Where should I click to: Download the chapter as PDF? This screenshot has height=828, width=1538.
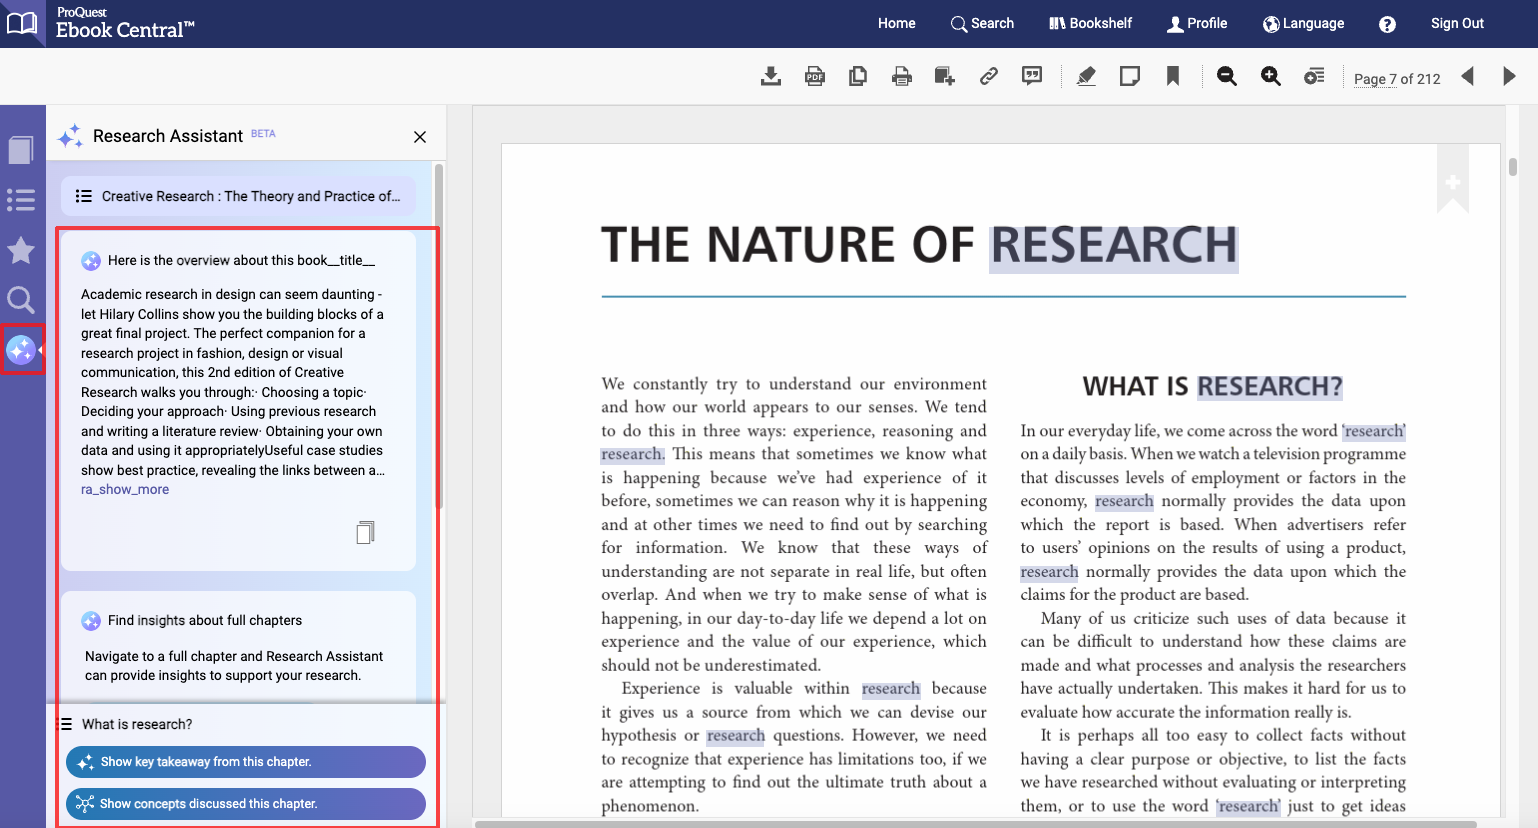[x=815, y=77]
